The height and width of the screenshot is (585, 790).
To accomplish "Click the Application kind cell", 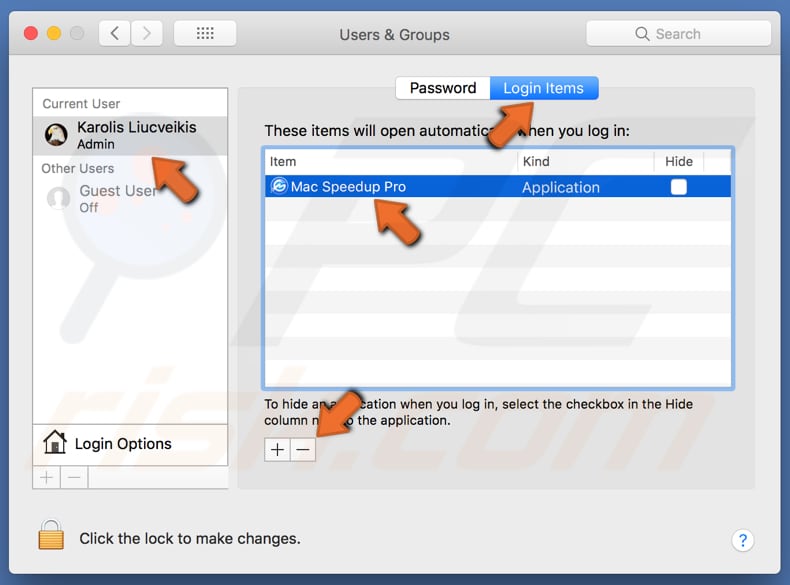I will point(561,187).
